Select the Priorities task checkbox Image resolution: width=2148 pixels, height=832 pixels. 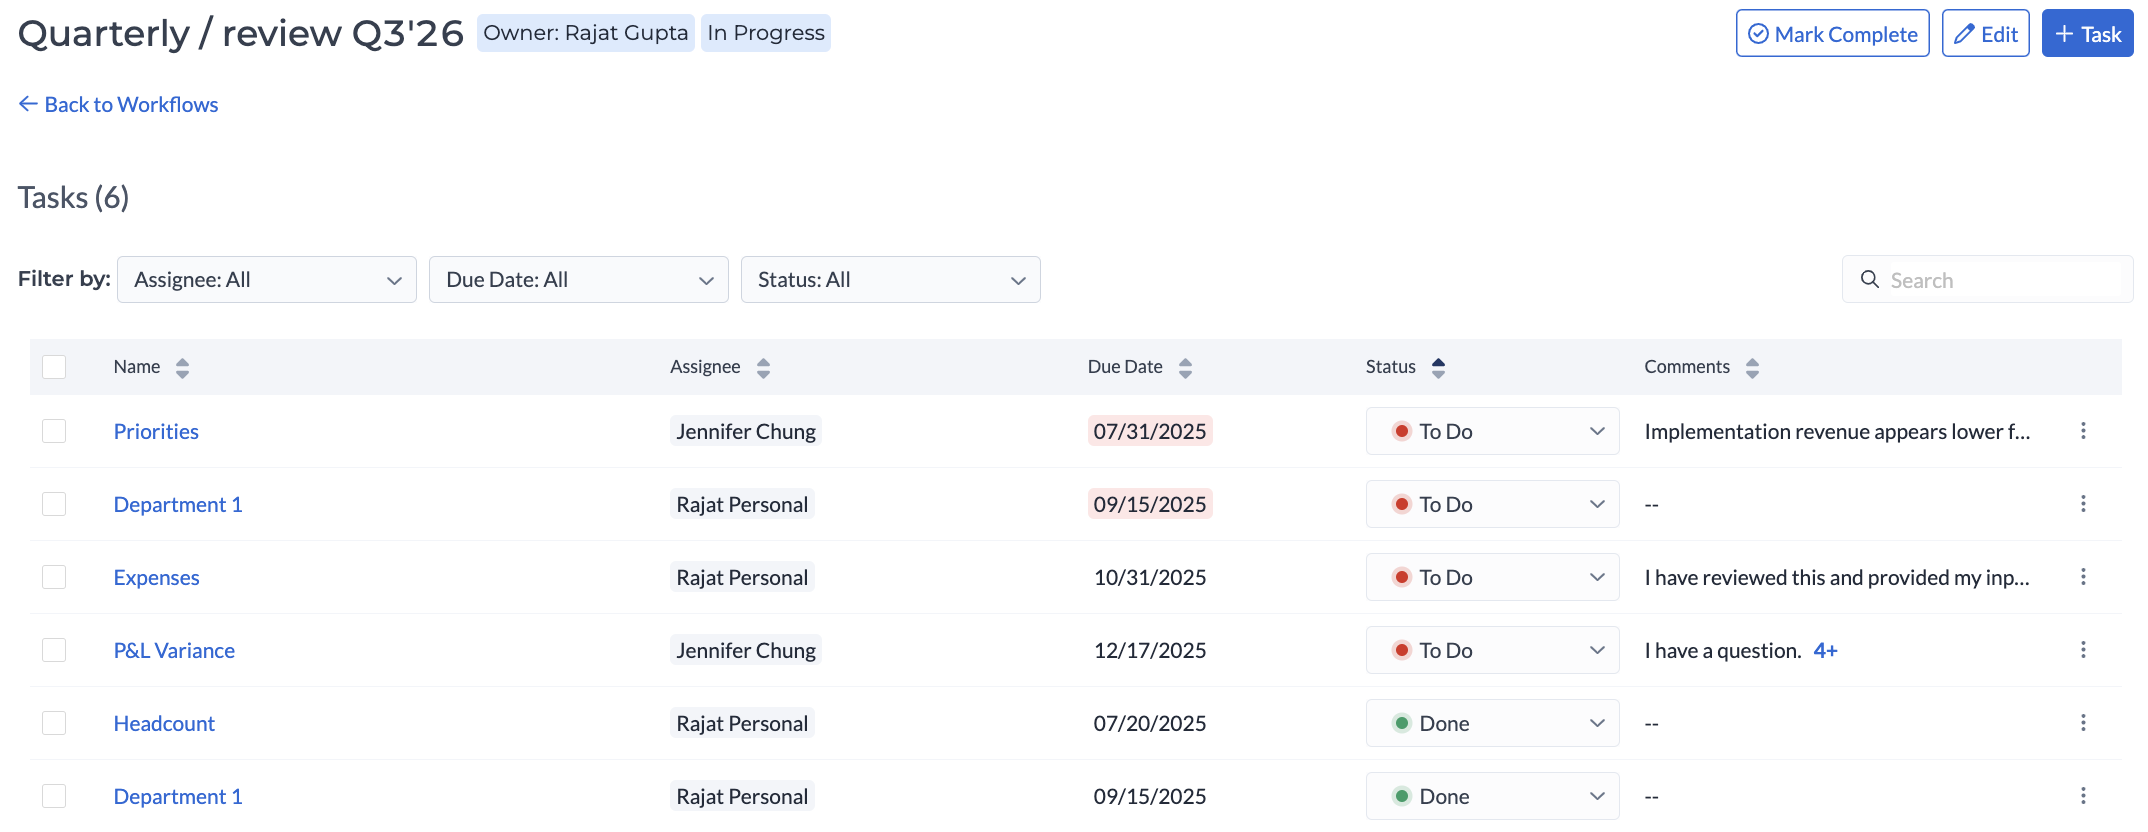(54, 431)
